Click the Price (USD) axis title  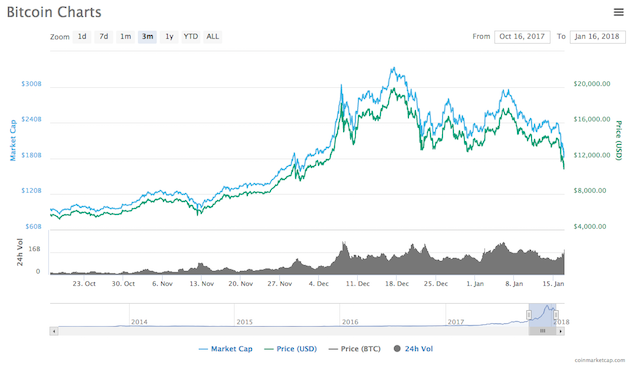point(619,140)
